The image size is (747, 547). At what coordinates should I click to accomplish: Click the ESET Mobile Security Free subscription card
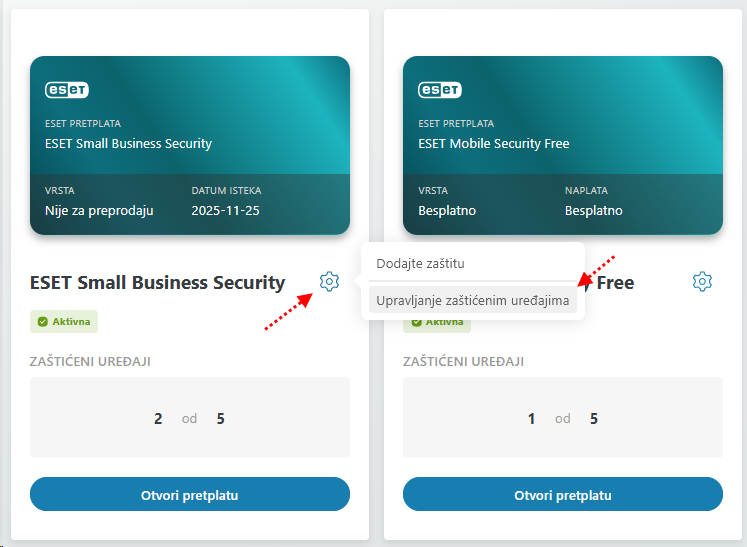tap(562, 145)
